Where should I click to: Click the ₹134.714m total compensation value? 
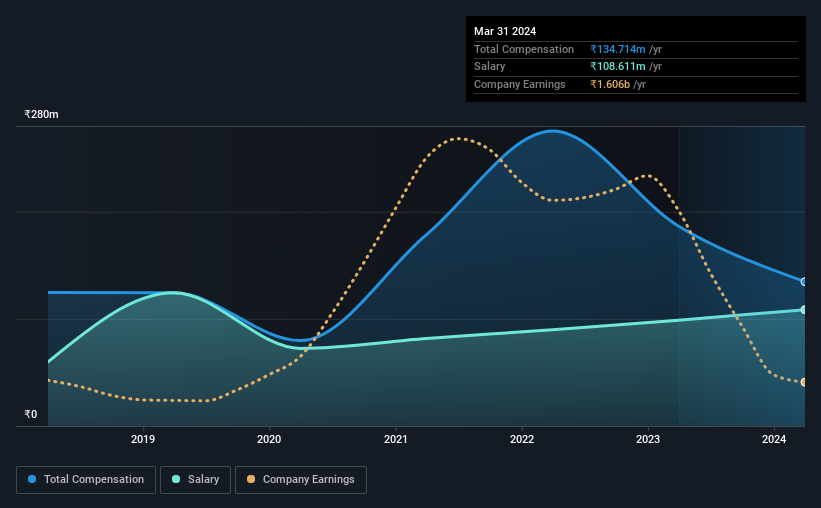(618, 49)
